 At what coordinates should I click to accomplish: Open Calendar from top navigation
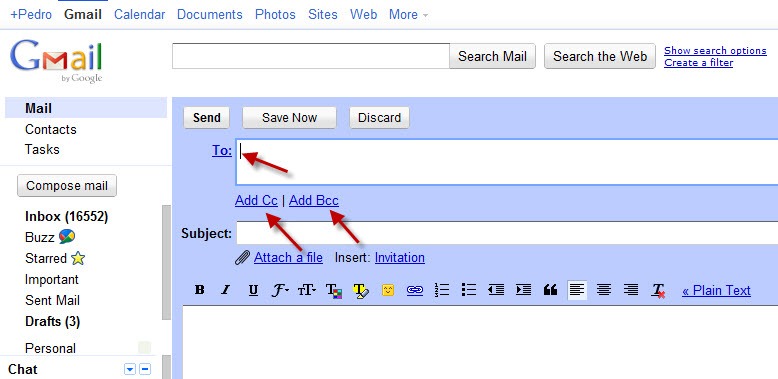139,14
